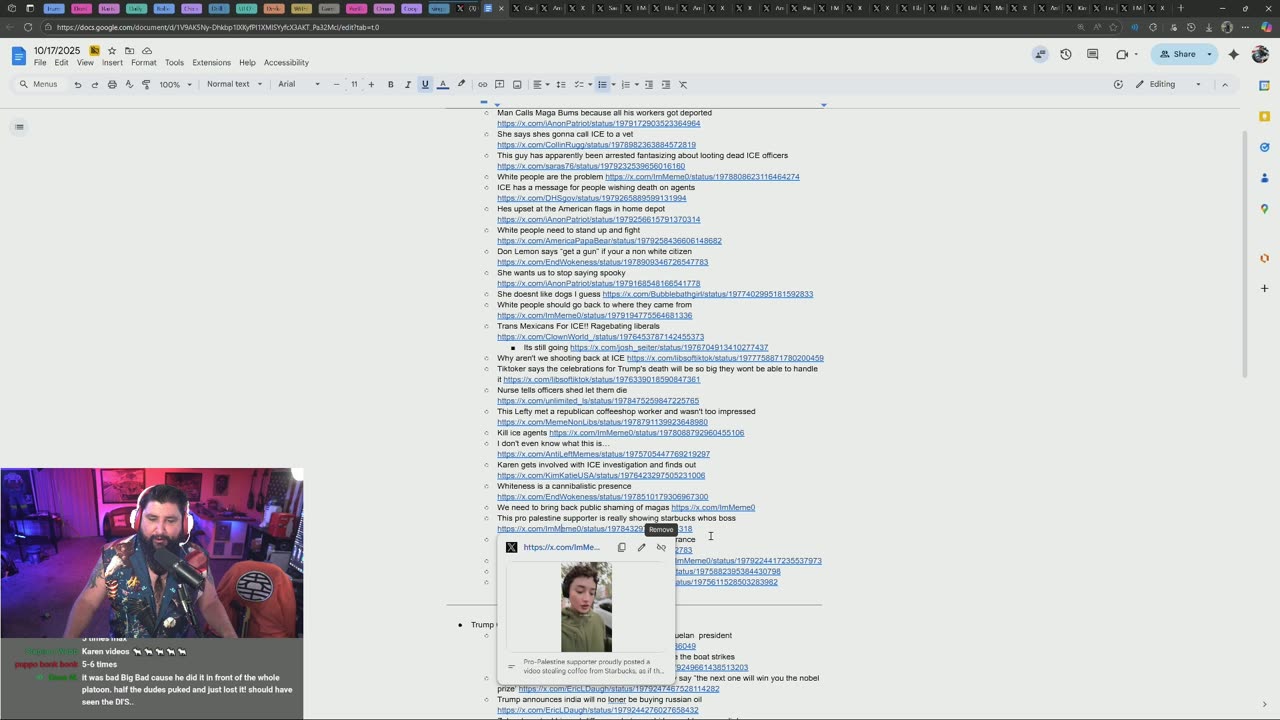Copy the link in the preview card

pyautogui.click(x=621, y=547)
